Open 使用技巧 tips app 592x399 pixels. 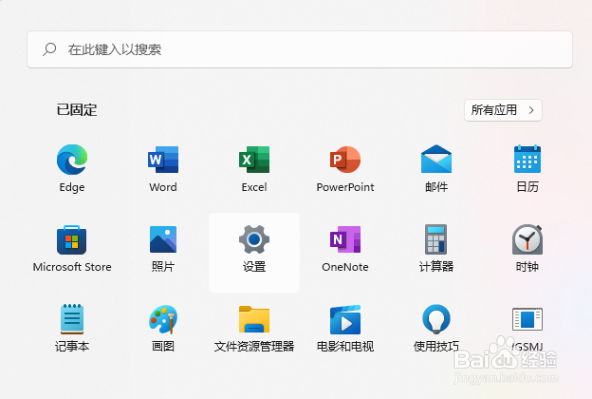(x=436, y=319)
